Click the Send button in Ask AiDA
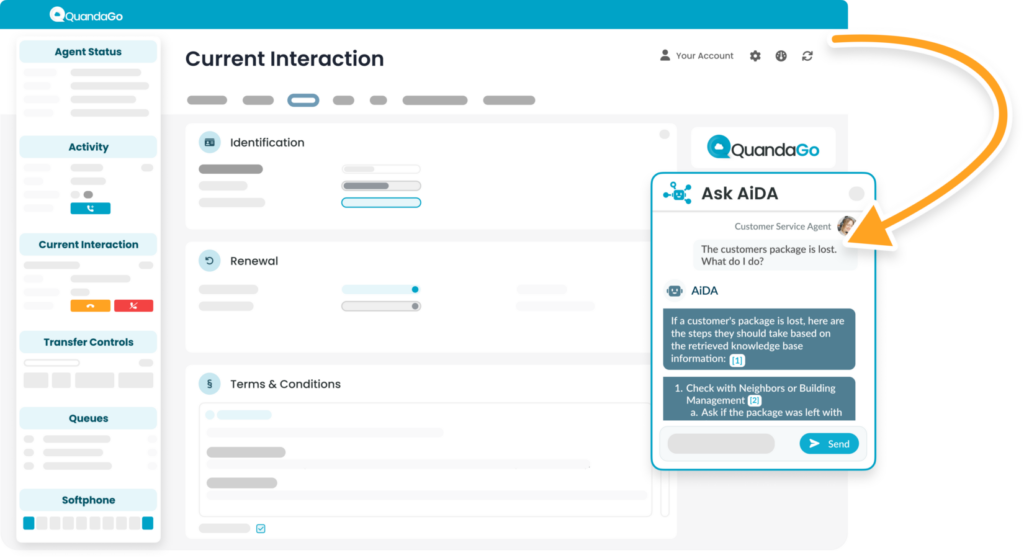 tap(829, 444)
